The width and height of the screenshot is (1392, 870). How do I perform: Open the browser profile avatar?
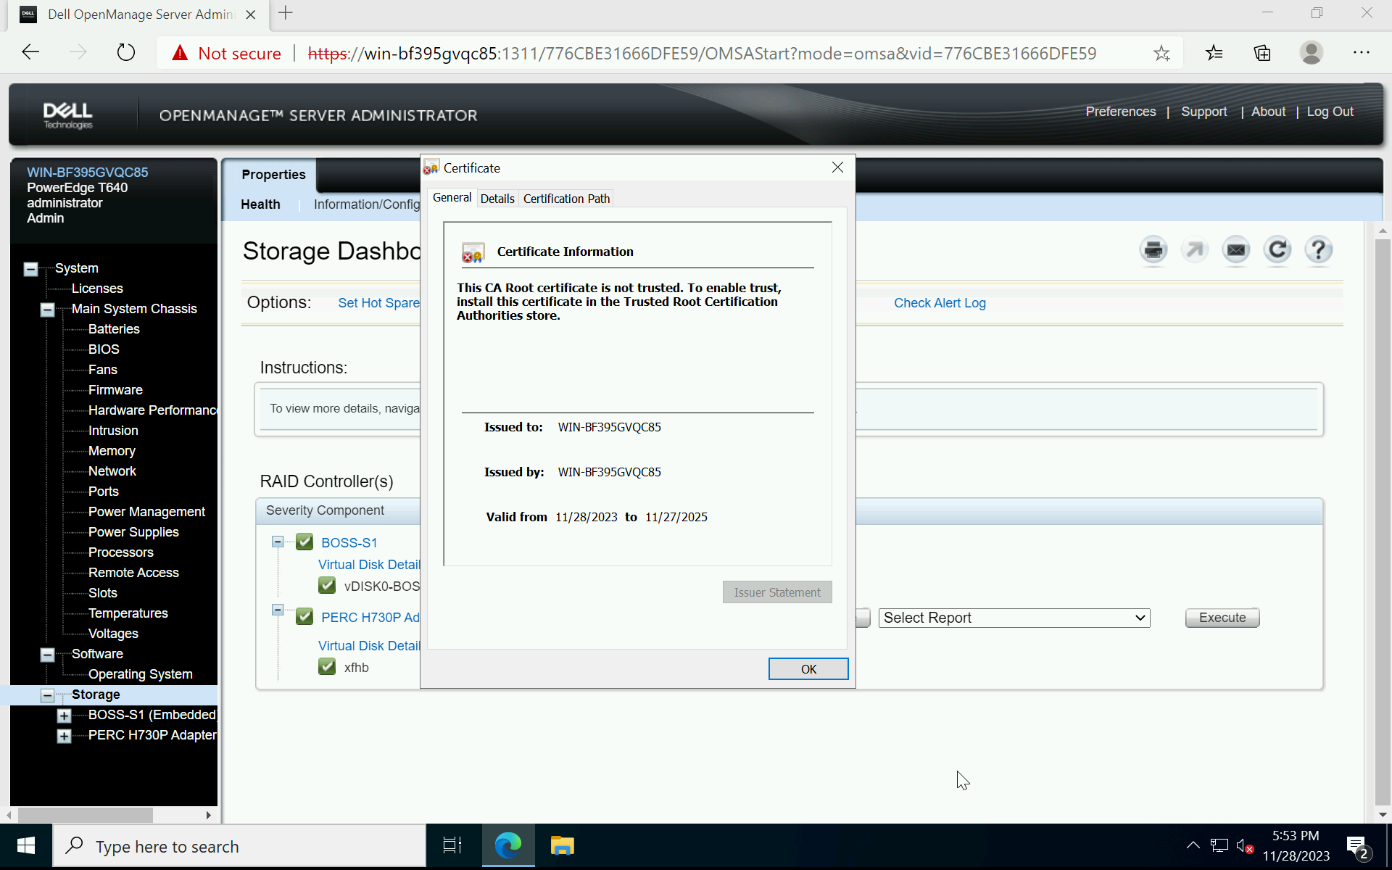(1311, 53)
